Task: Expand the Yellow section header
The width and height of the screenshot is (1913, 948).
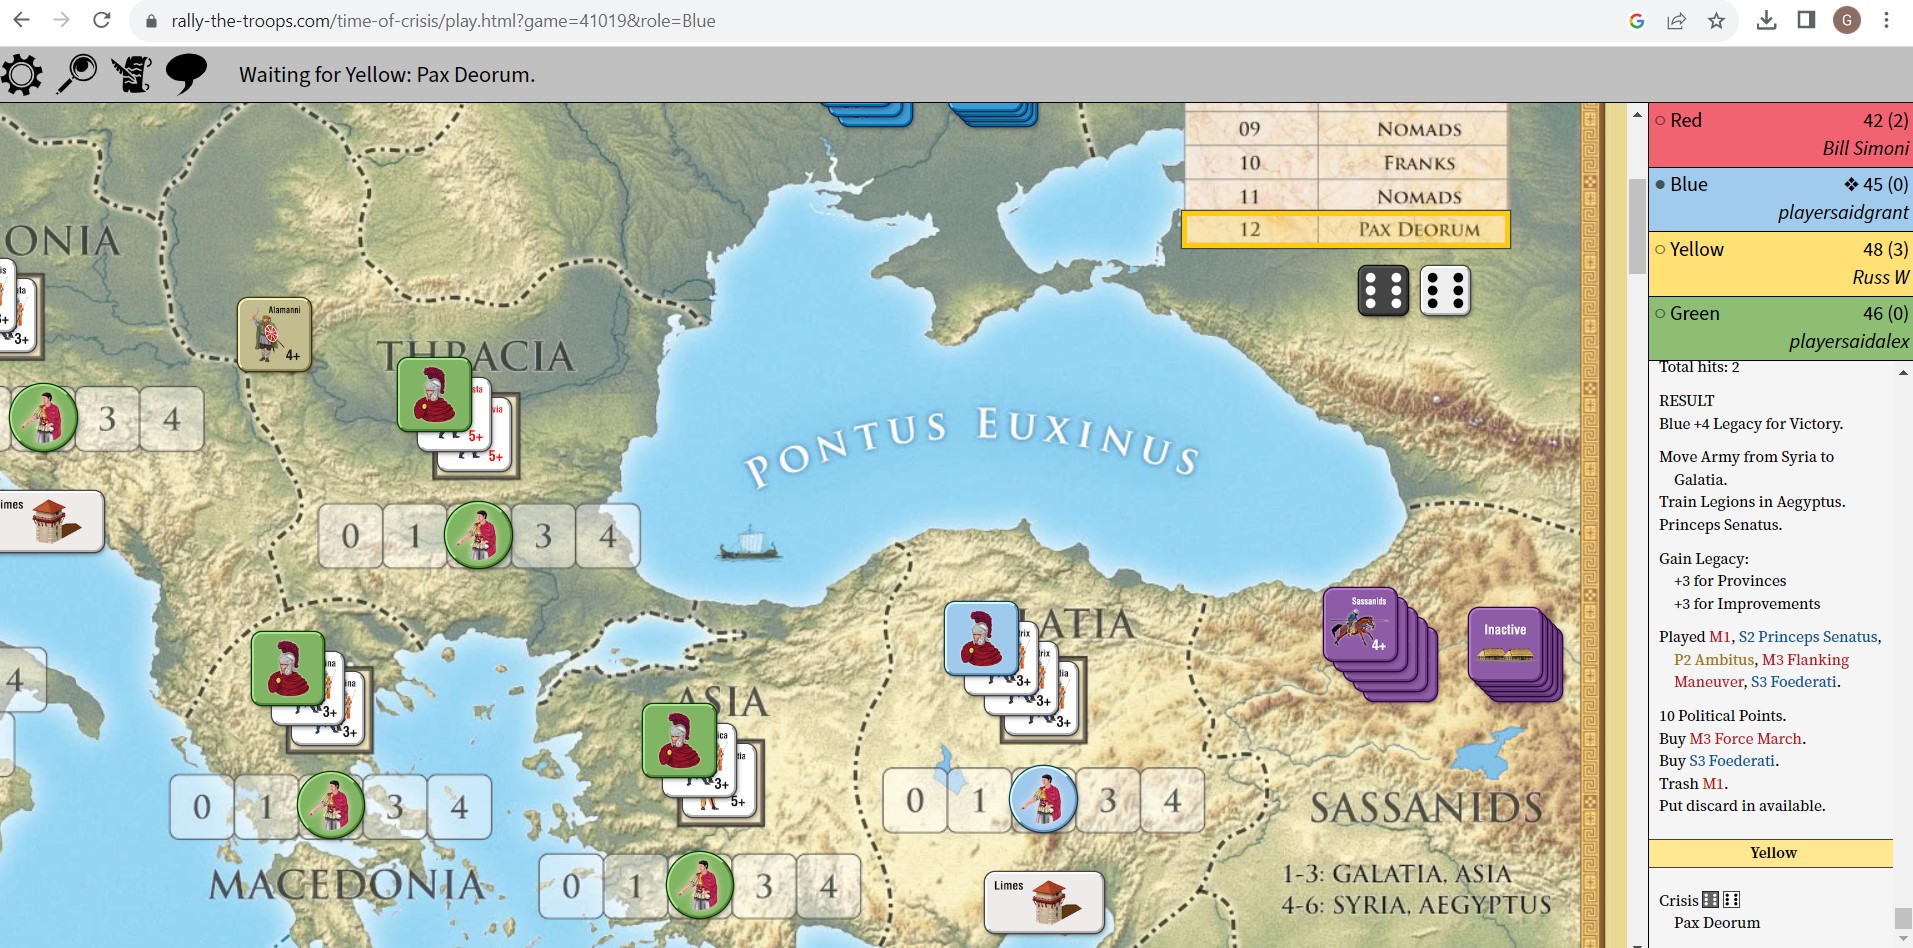Action: coord(1771,852)
